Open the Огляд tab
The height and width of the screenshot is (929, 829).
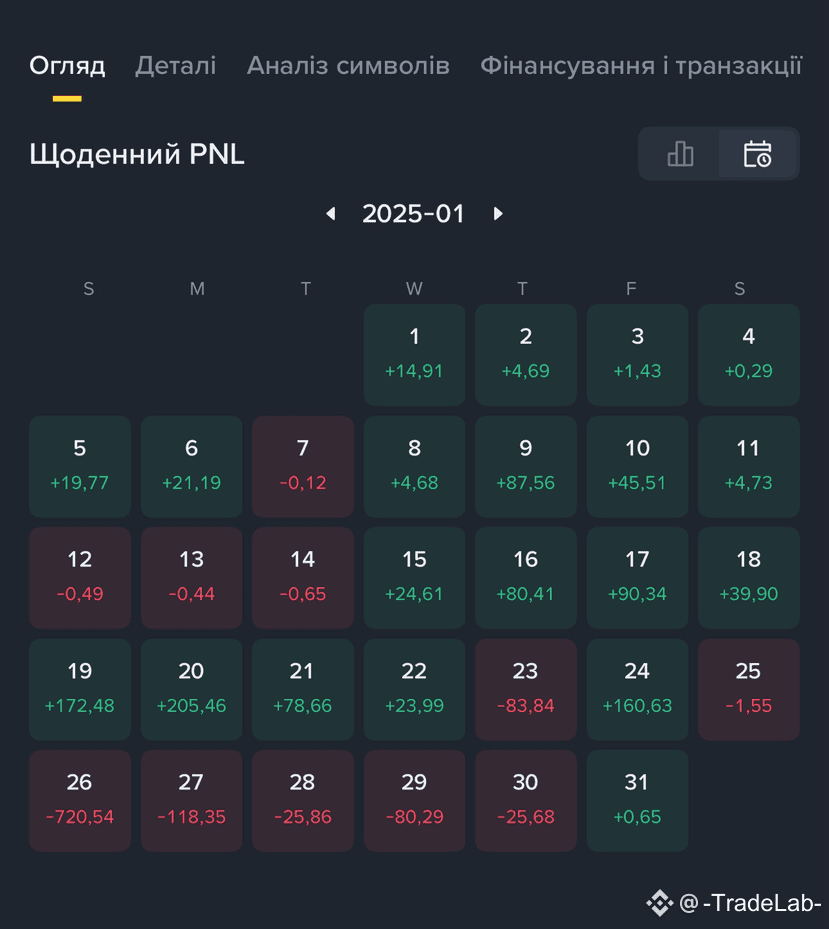(x=67, y=66)
